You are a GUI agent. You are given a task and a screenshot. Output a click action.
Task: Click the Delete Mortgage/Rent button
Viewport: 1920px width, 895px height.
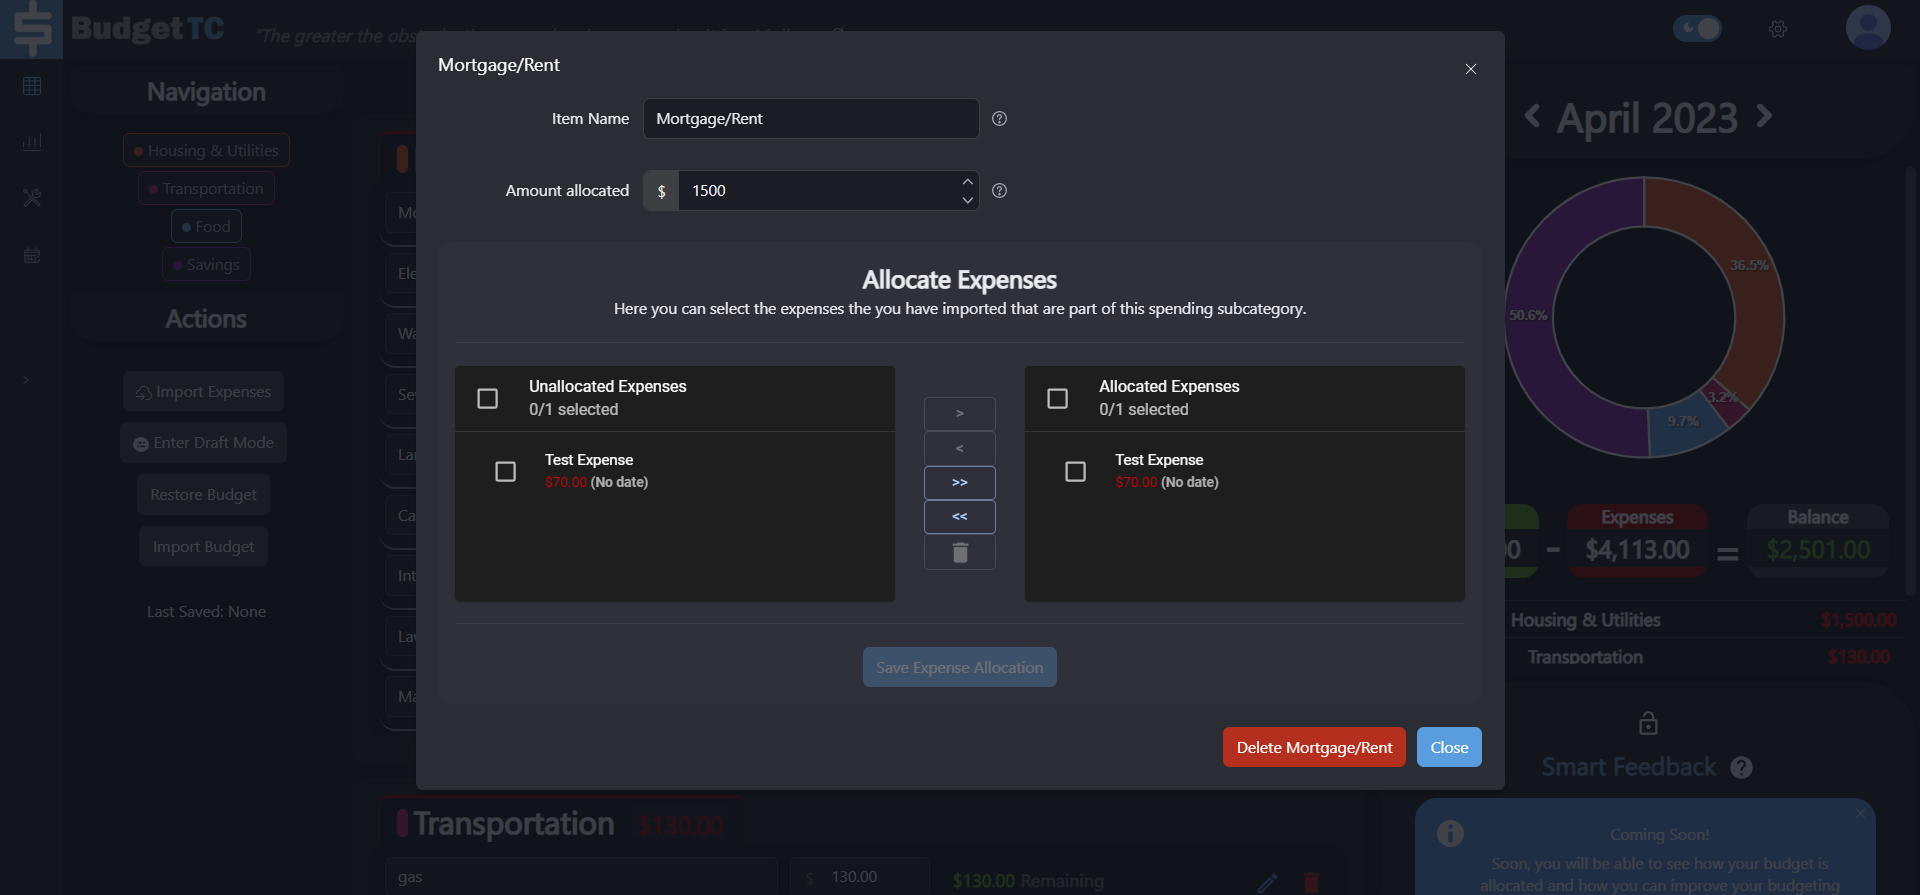point(1313,748)
